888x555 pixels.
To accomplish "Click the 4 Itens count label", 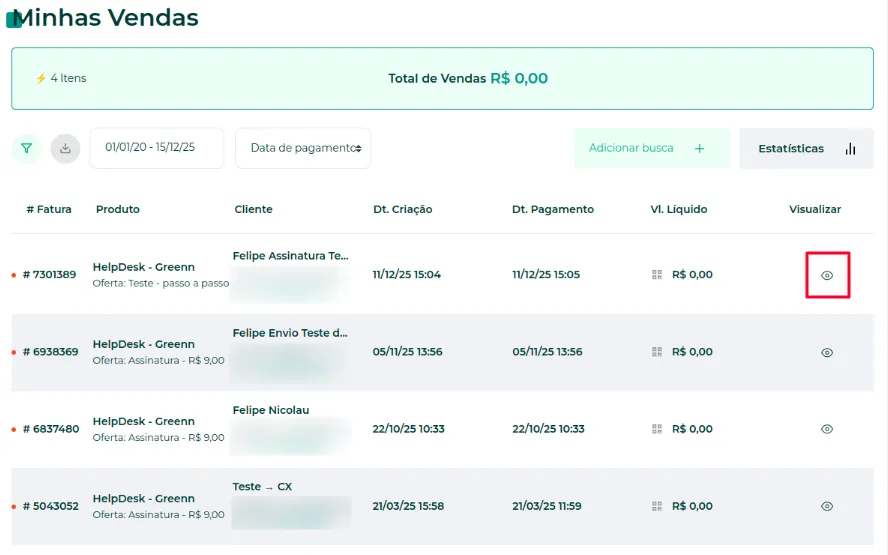I will pos(68,78).
